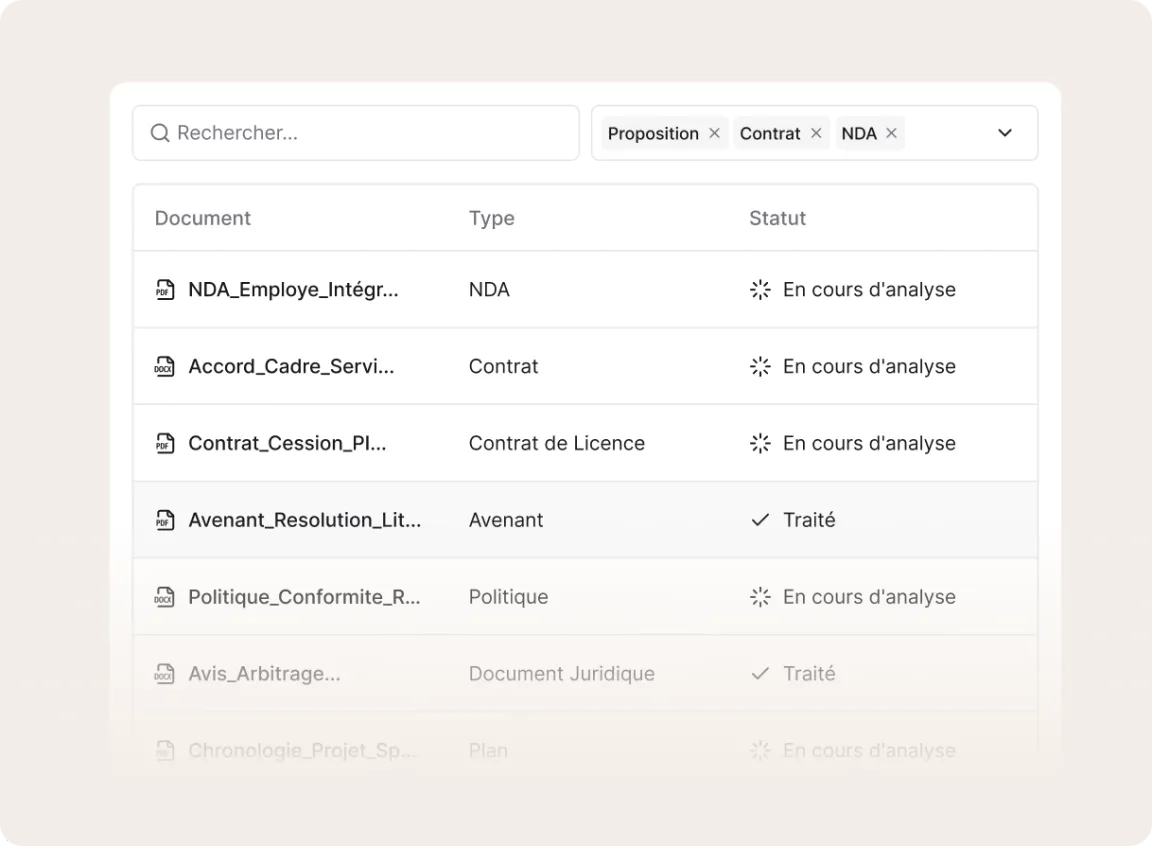The width and height of the screenshot is (1152, 846).
Task: Click the spinner icon in the NDA row
Action: [x=760, y=290]
